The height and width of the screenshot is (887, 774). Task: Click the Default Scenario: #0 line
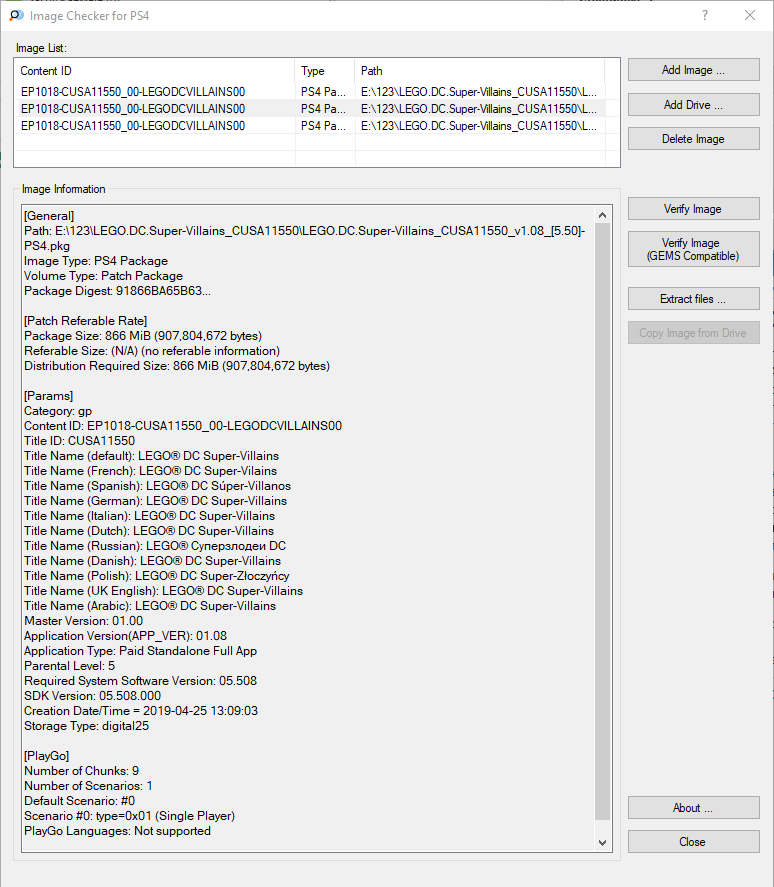click(80, 800)
